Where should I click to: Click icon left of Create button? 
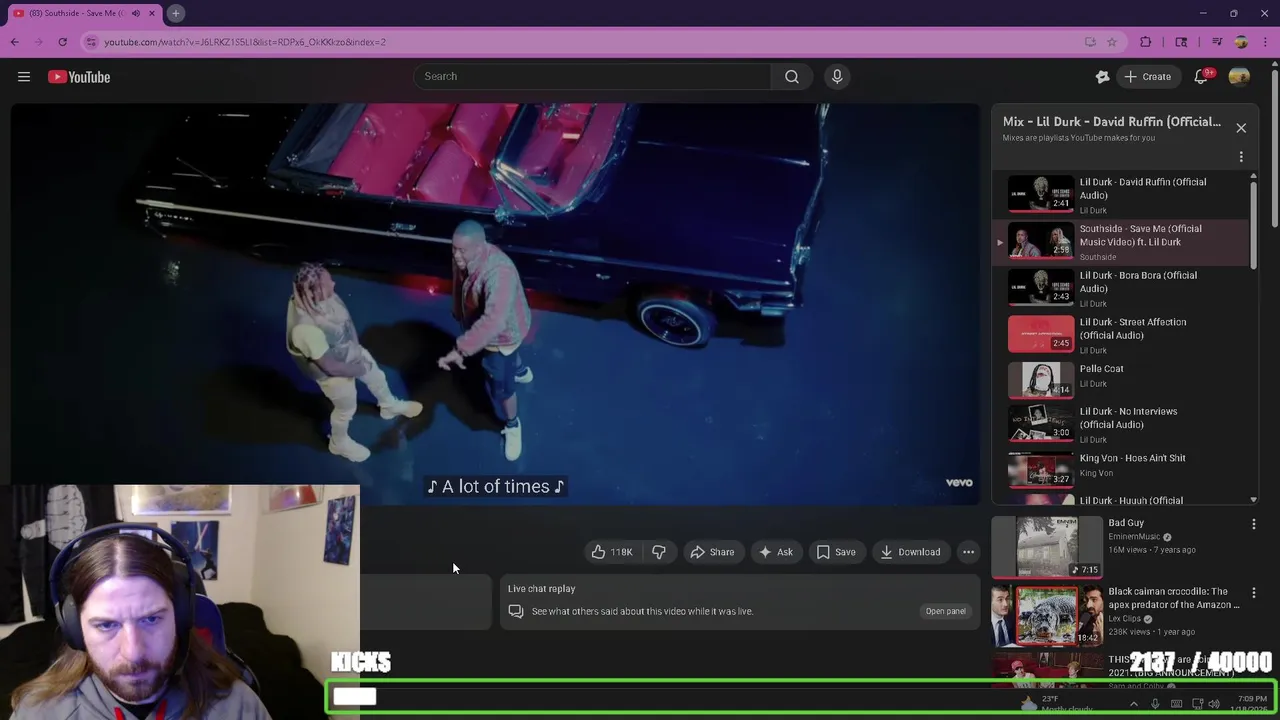coord(1102,77)
